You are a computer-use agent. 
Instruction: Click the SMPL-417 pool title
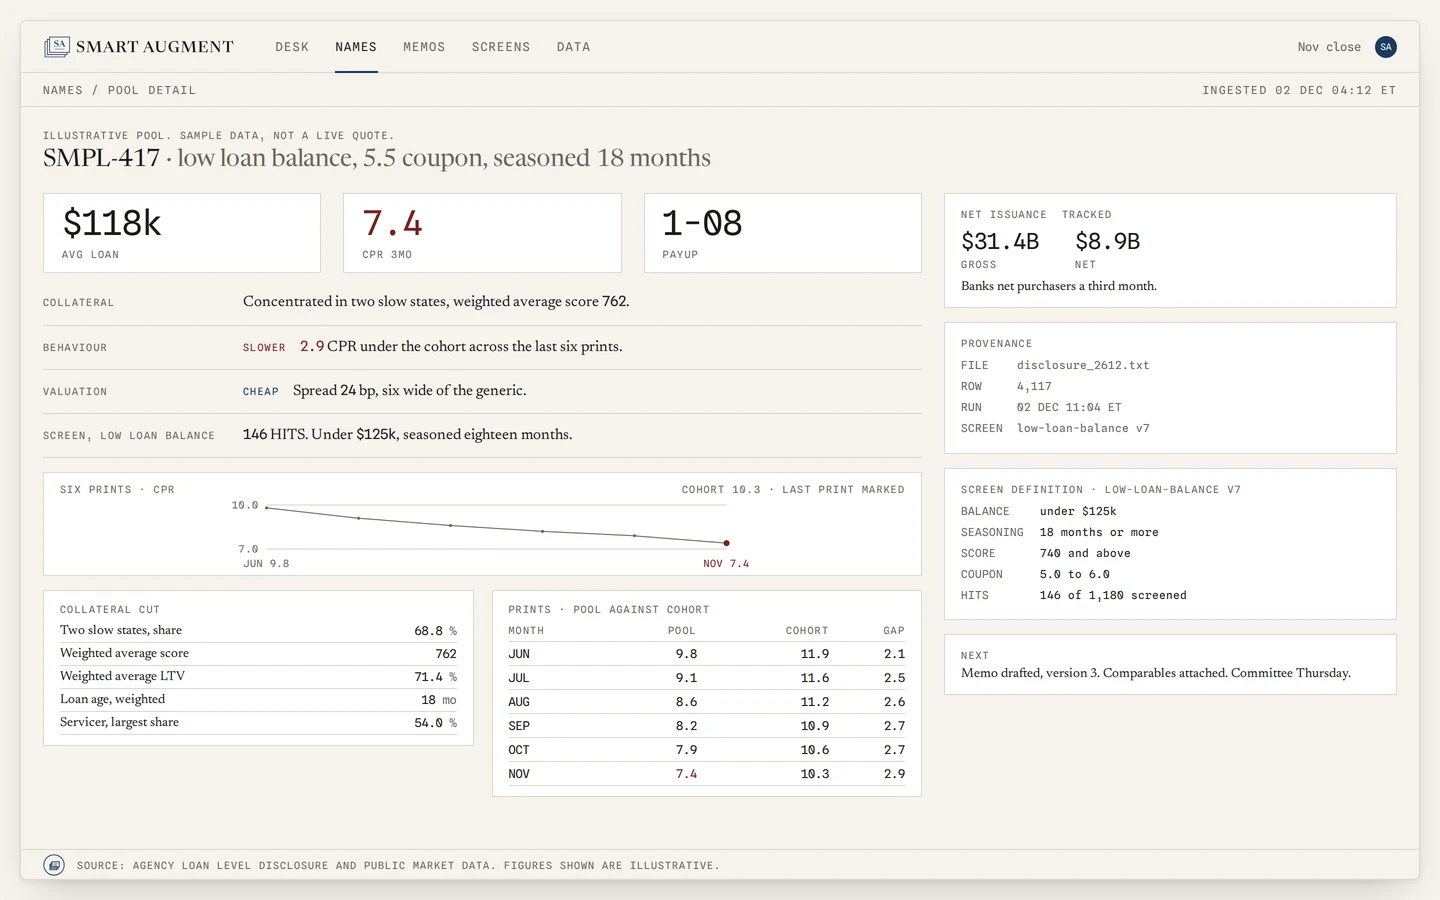101,158
